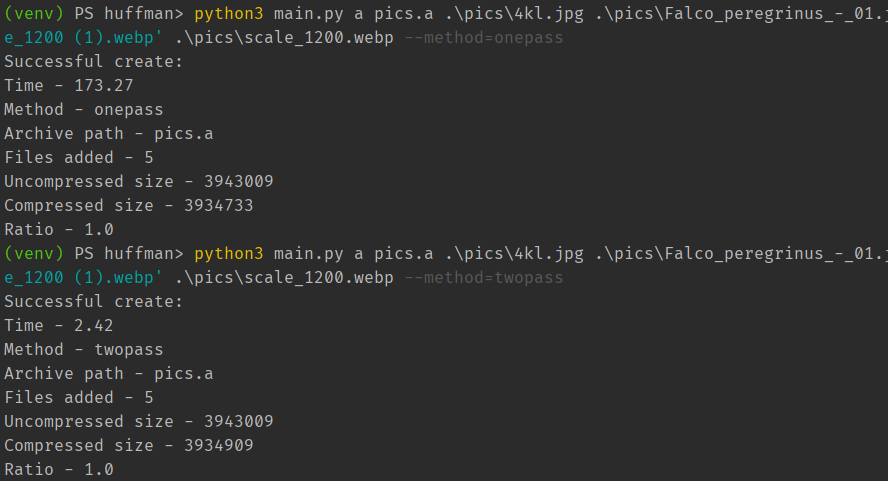Screen dimensions: 888x481
Task: Click the first '.\pics\scale_1200.webp' path argument
Action: click(284, 38)
